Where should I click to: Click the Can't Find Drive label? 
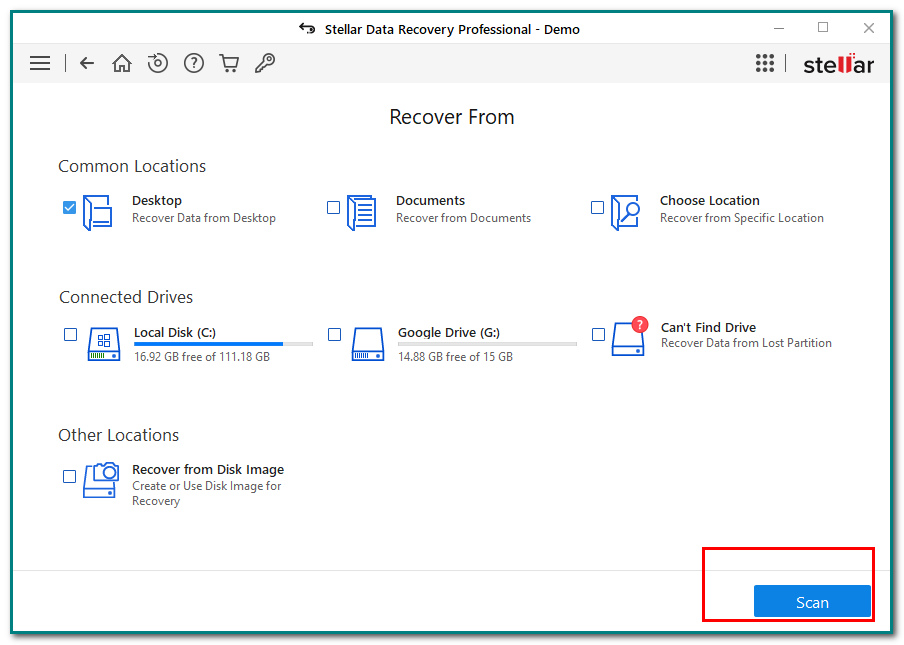click(709, 327)
